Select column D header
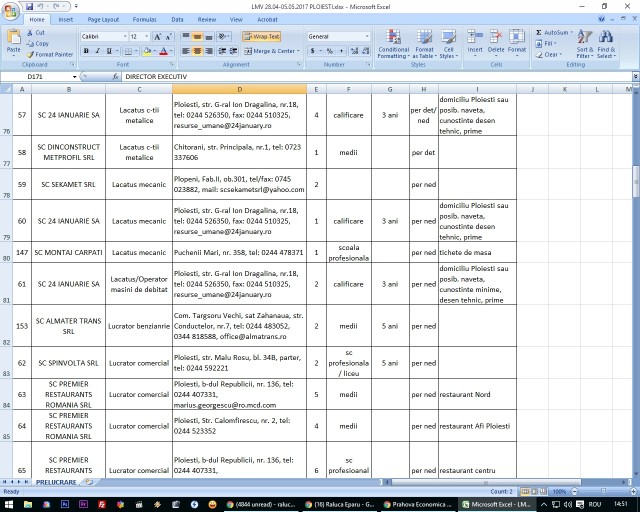 coord(240,89)
